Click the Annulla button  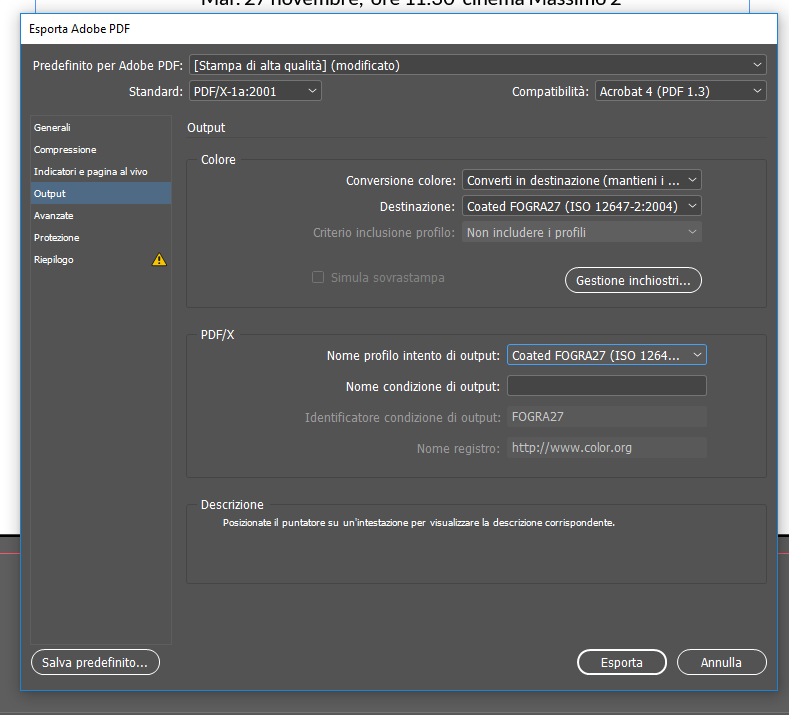pos(722,662)
